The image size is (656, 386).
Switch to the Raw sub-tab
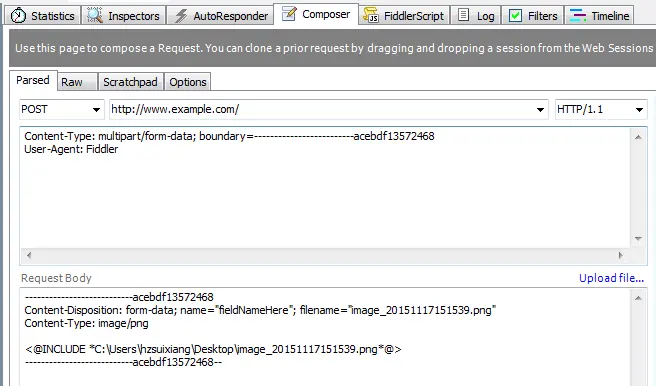point(77,82)
